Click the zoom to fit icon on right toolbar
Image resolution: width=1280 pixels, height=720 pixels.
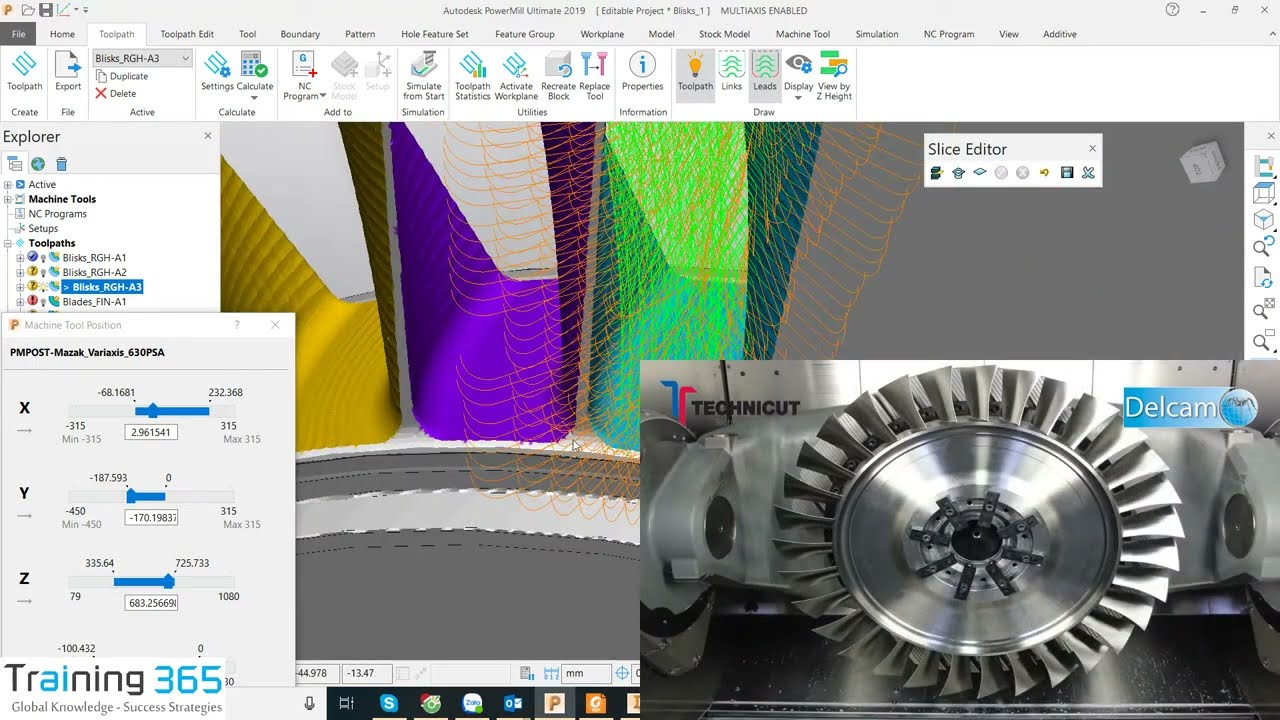pos(1264,308)
